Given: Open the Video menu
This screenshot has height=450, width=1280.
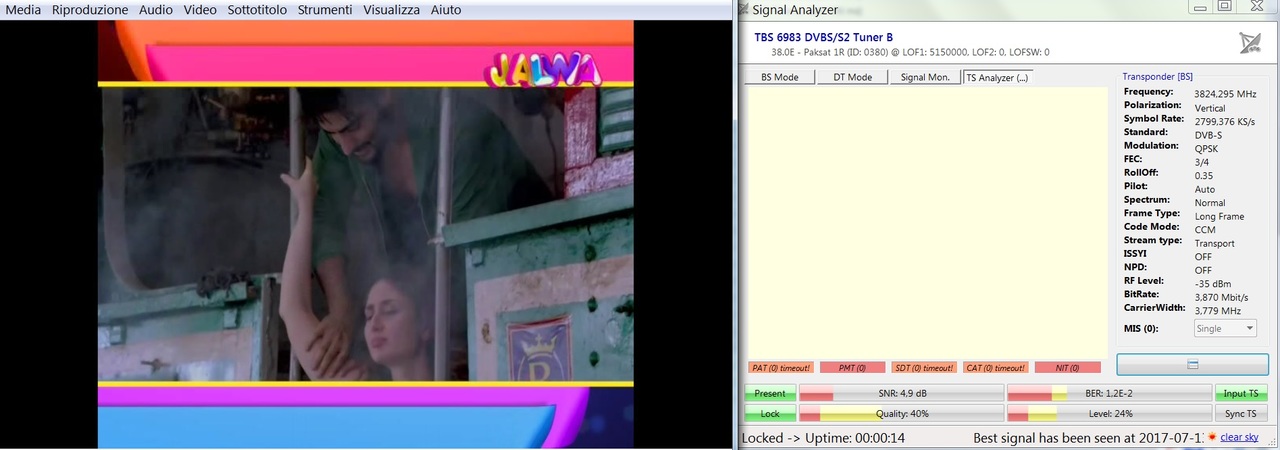Looking at the screenshot, I should pyautogui.click(x=200, y=9).
